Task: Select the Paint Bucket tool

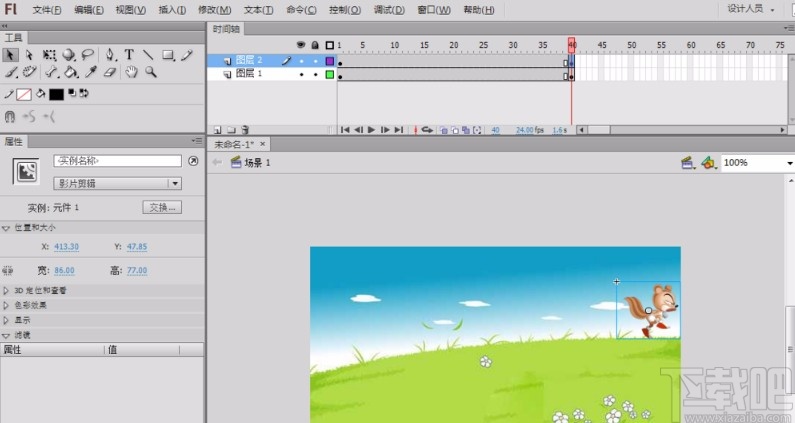Action: click(71, 72)
